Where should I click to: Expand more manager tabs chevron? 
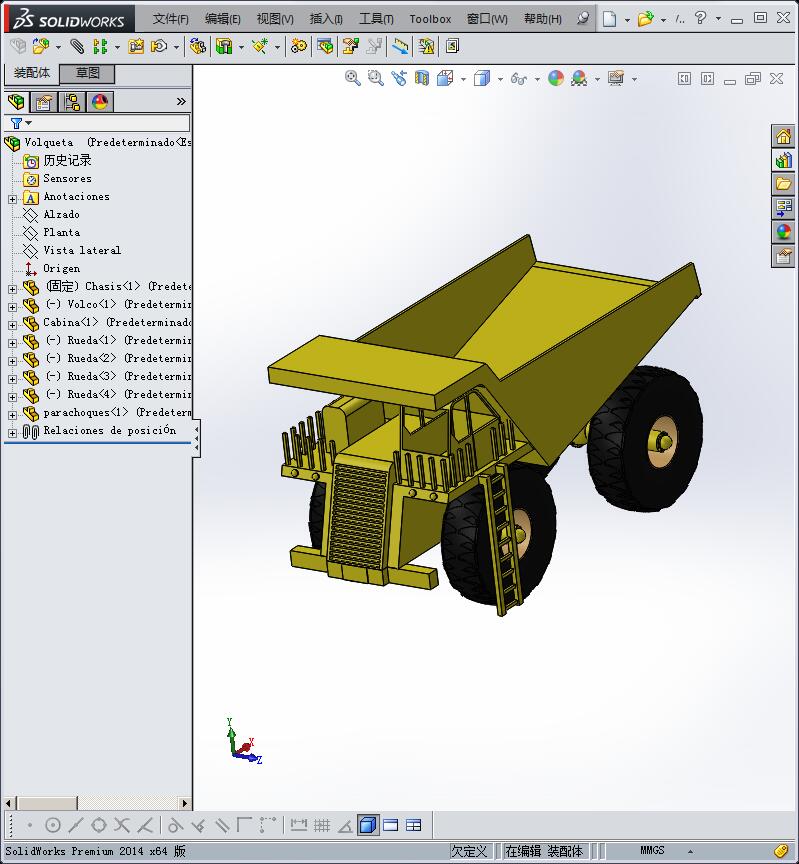pyautogui.click(x=181, y=102)
